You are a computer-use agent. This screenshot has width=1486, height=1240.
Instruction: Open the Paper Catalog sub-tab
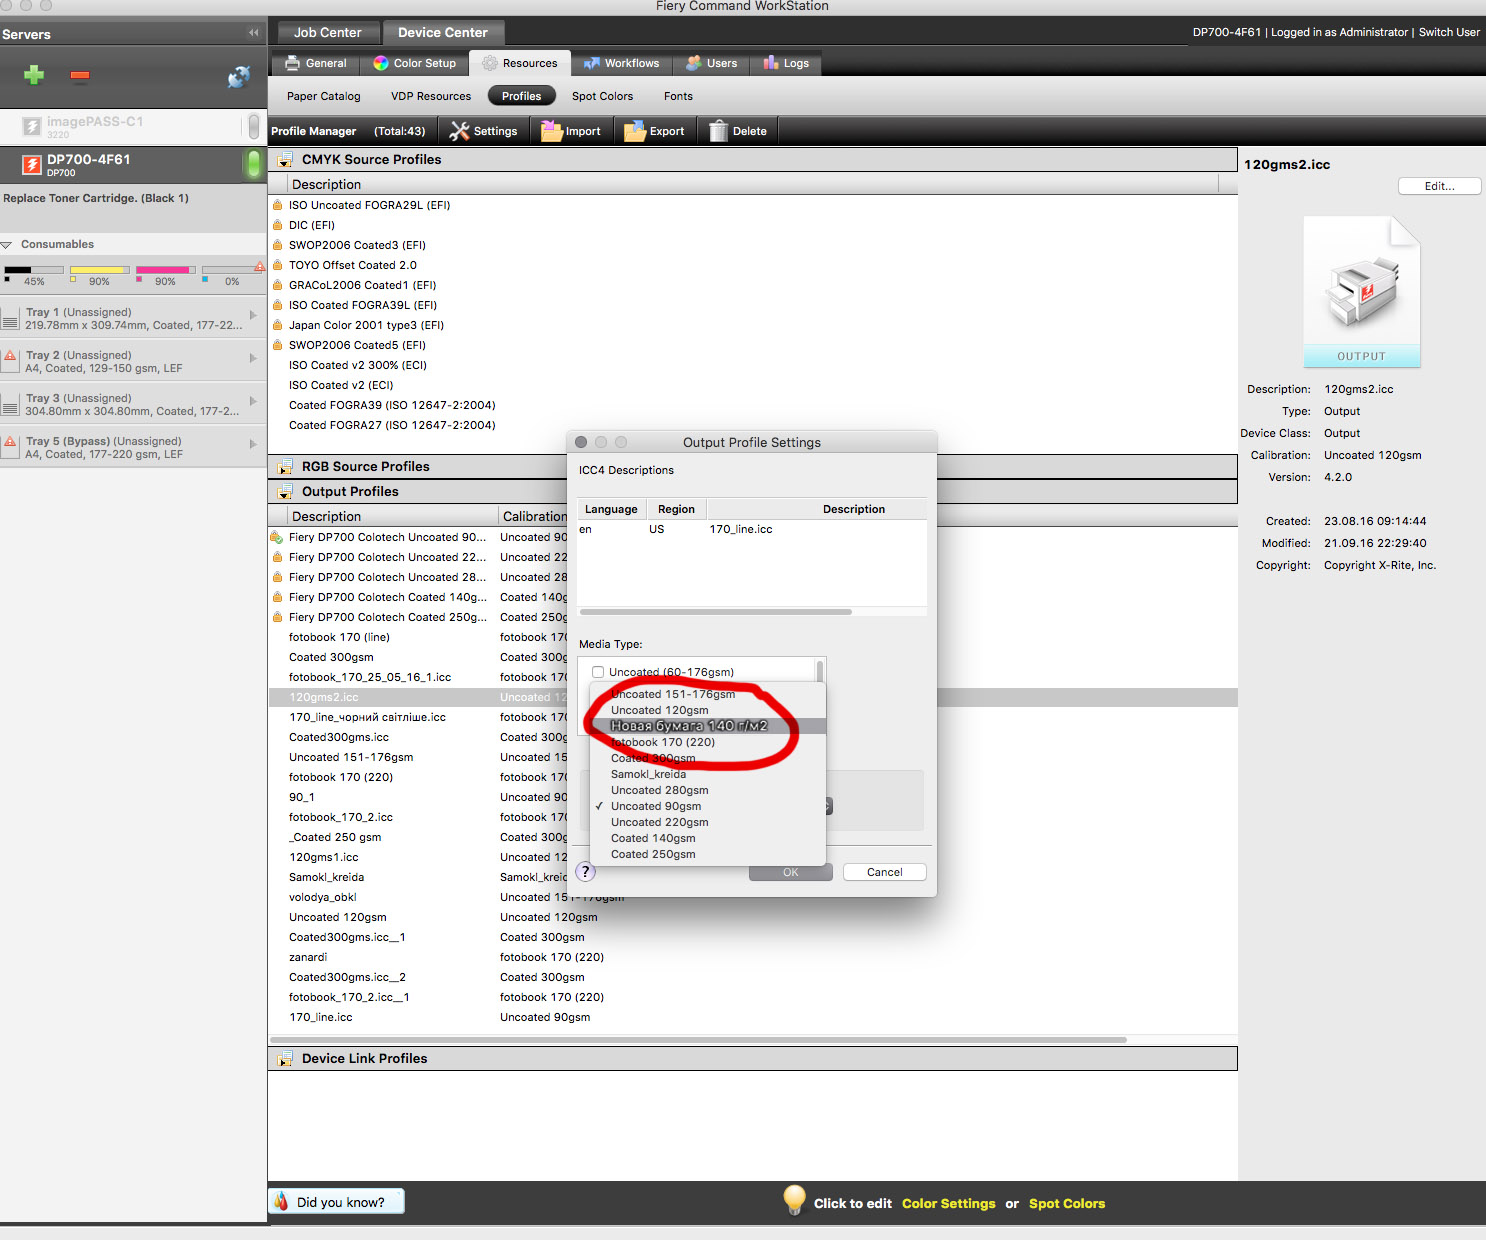tap(323, 97)
